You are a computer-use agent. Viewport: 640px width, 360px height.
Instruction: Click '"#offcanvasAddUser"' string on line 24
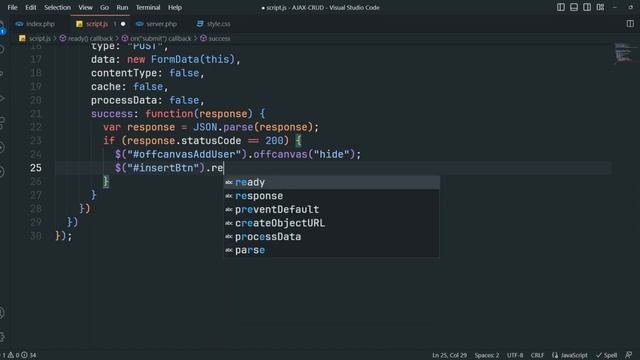[x=184, y=154]
